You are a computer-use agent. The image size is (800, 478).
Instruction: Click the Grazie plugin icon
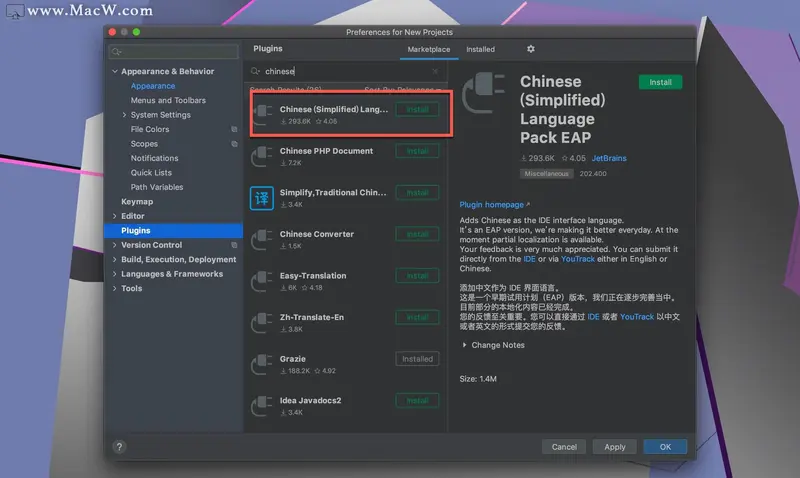tap(262, 364)
